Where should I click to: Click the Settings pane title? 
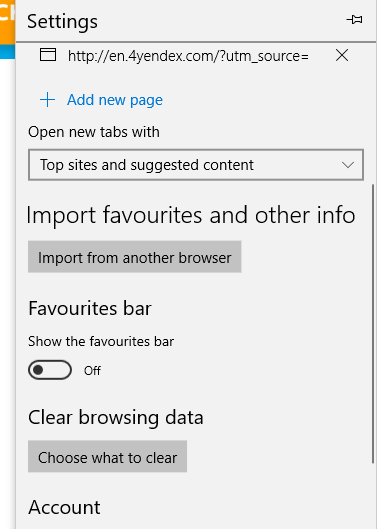(x=62, y=22)
